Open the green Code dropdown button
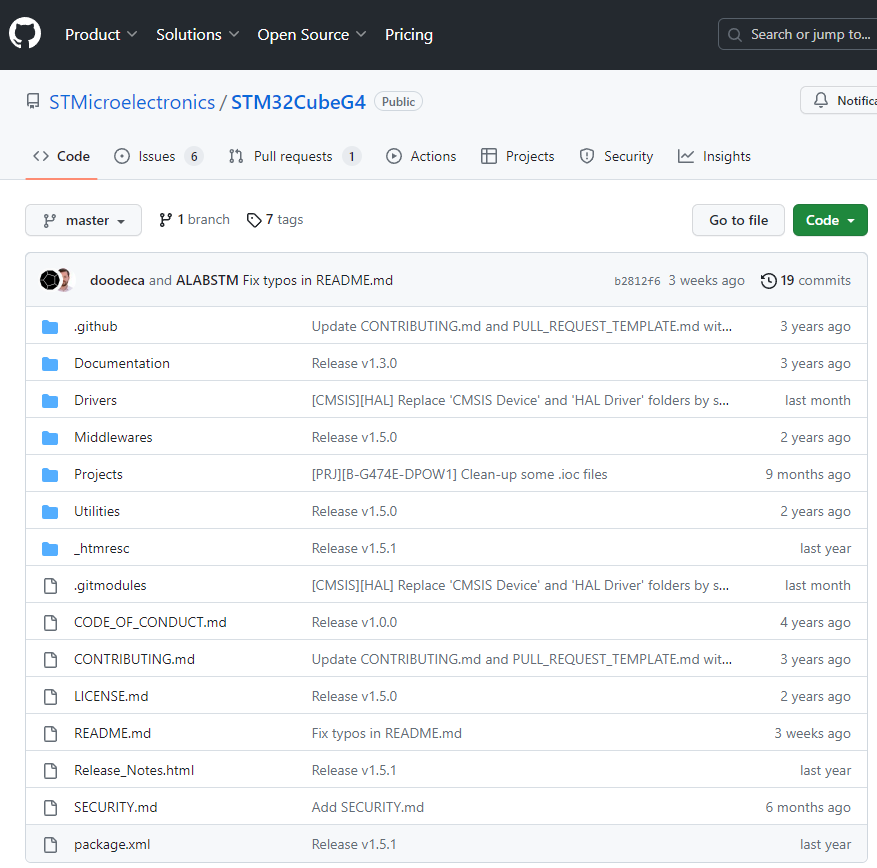This screenshot has width=877, height=868. (830, 220)
